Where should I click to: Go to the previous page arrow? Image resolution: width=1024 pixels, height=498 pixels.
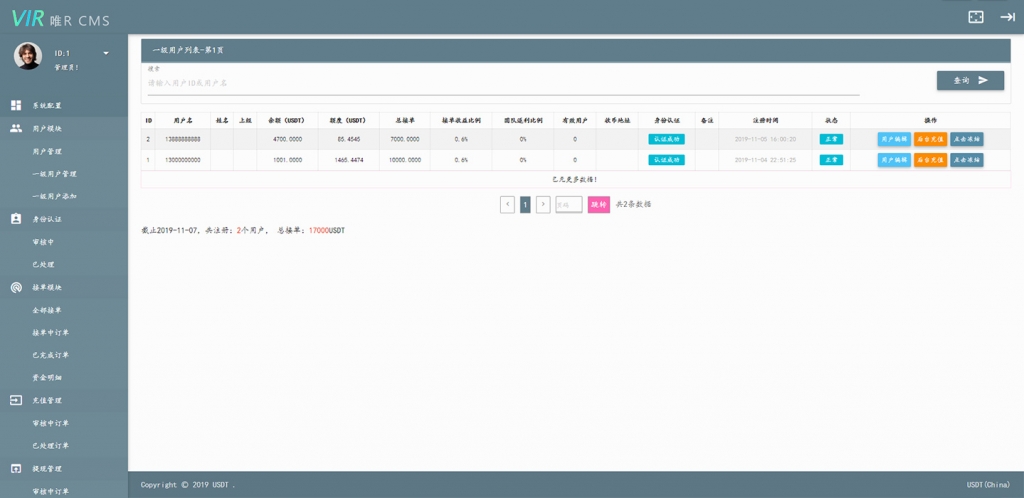tap(508, 204)
